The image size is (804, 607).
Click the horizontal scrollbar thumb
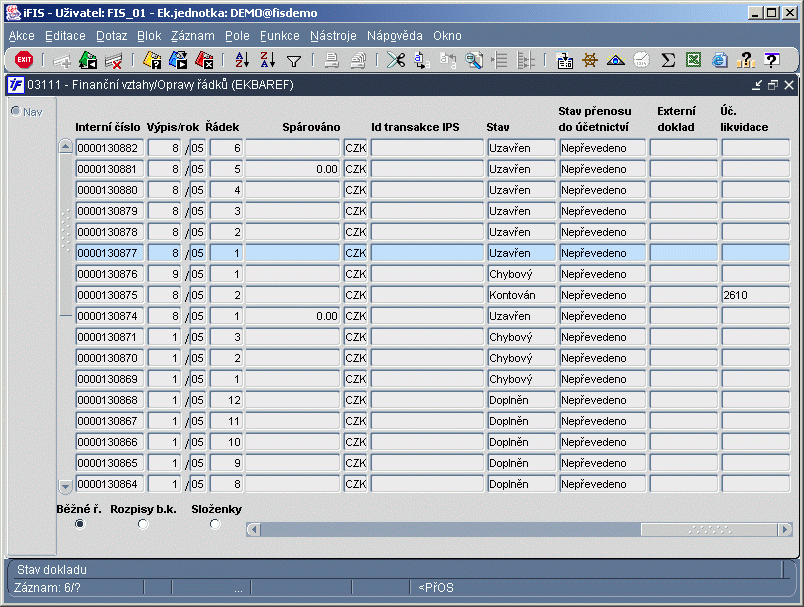point(710,530)
